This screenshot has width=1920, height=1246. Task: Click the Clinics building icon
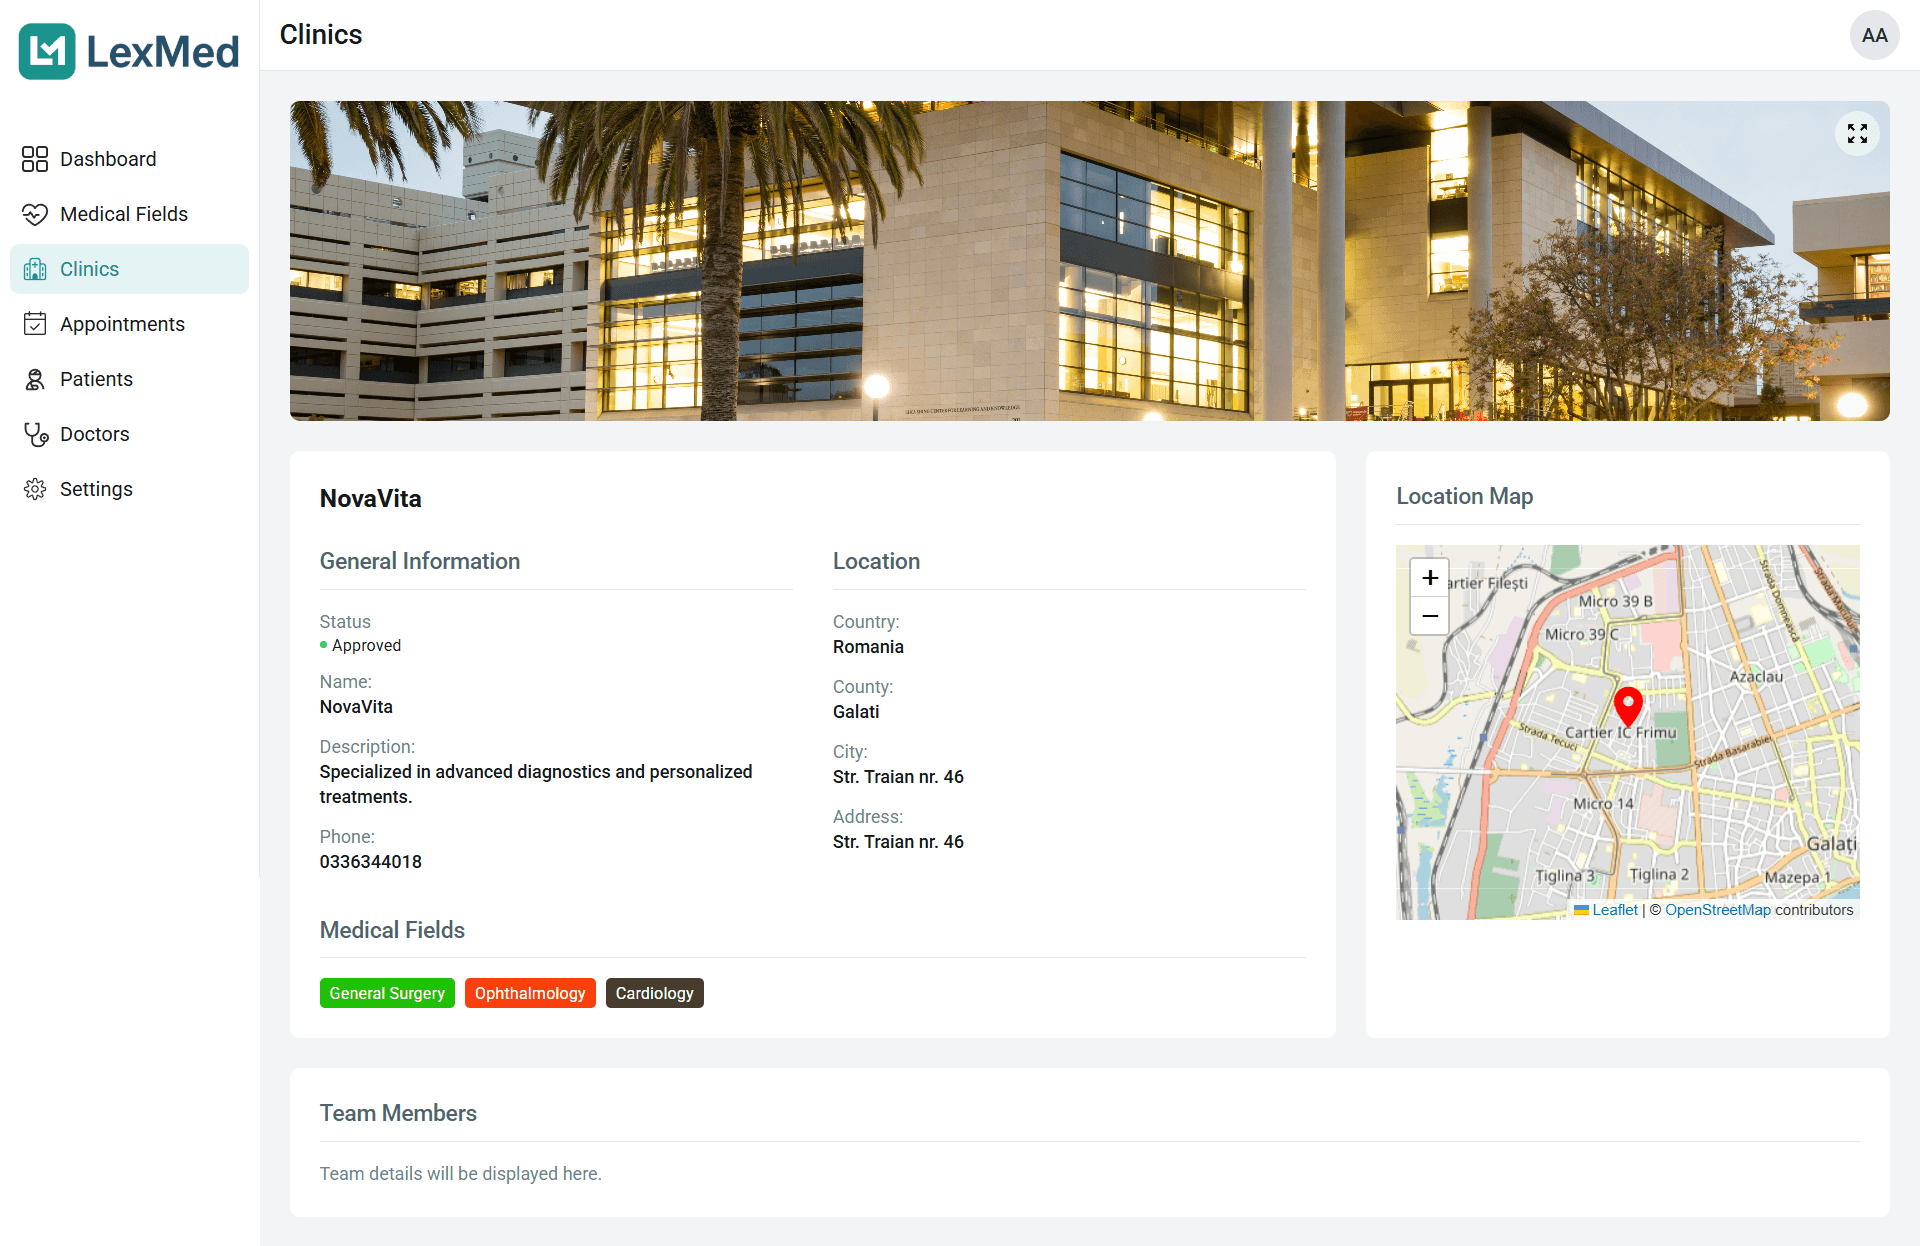(35, 269)
